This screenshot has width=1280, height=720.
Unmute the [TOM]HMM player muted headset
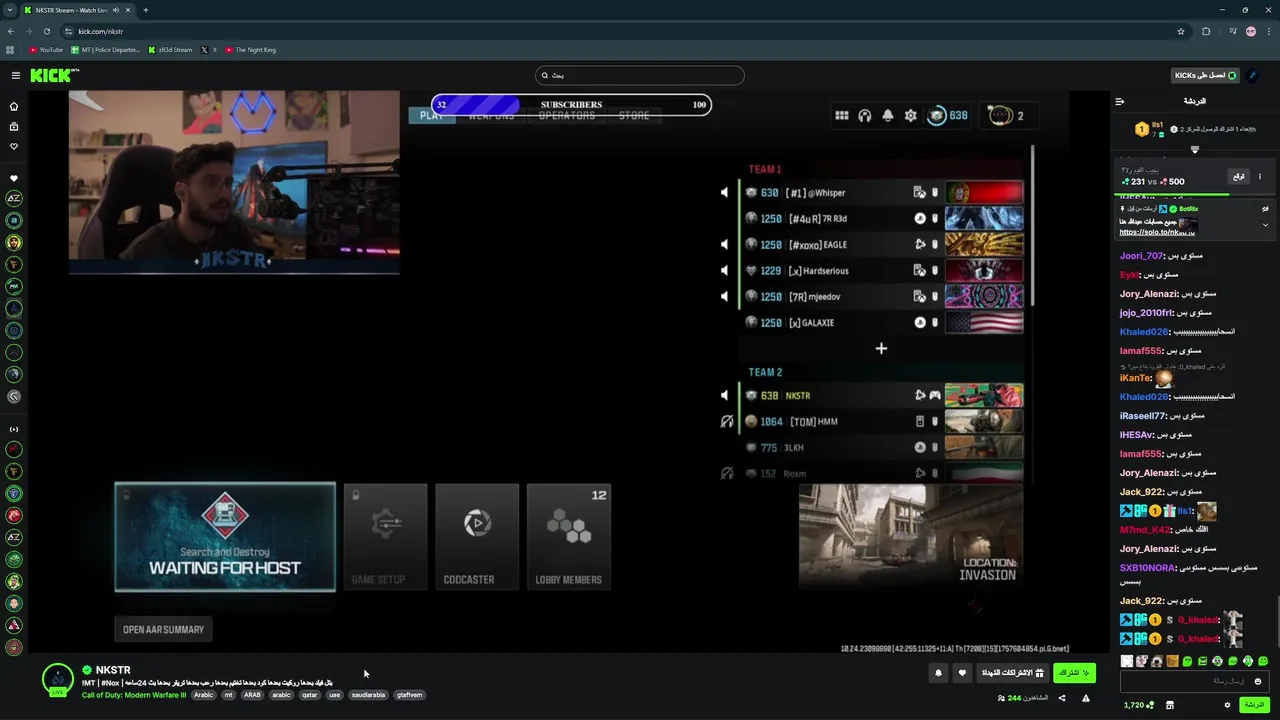click(x=727, y=421)
